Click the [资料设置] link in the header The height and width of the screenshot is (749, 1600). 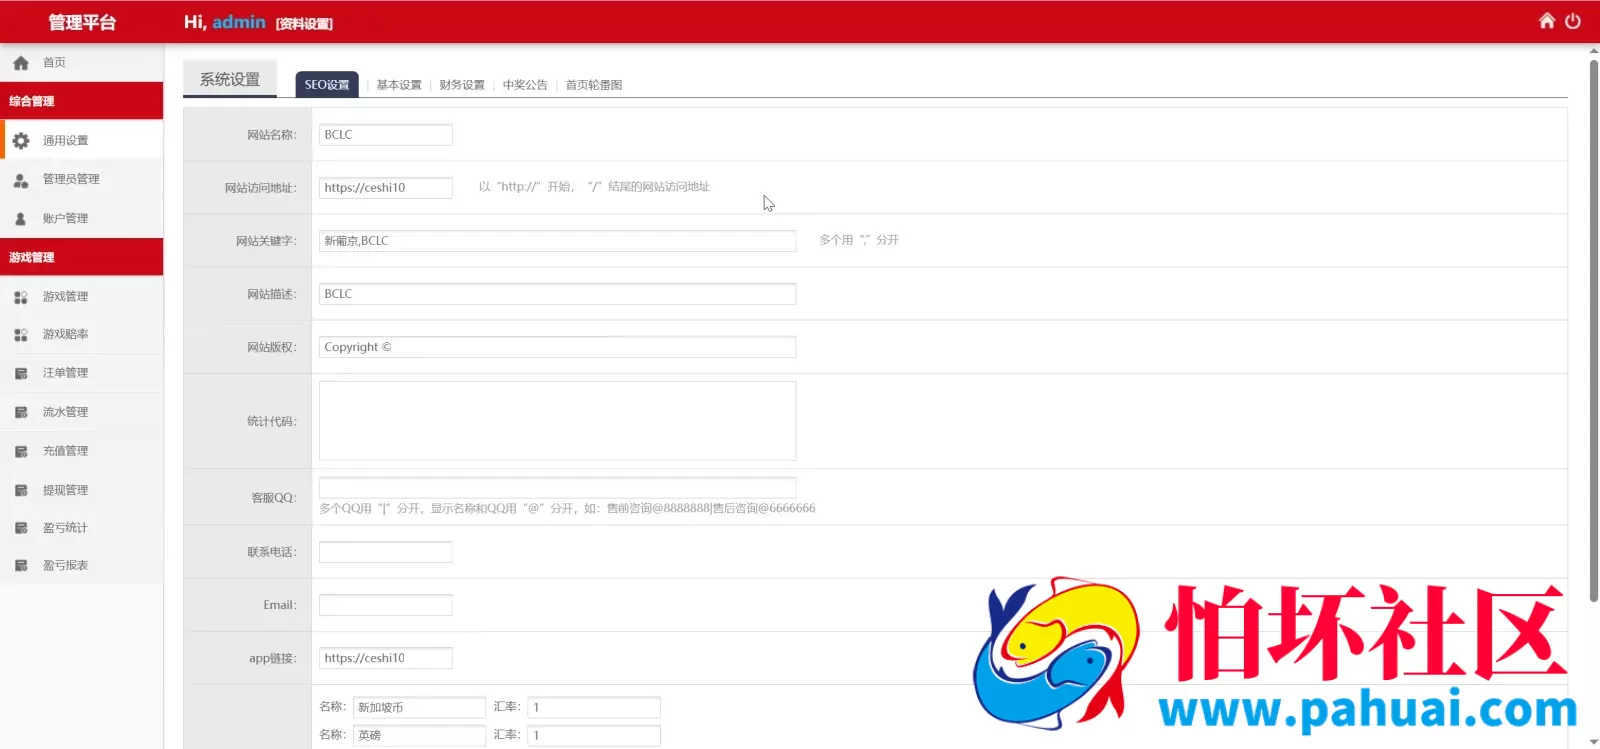pyautogui.click(x=304, y=24)
